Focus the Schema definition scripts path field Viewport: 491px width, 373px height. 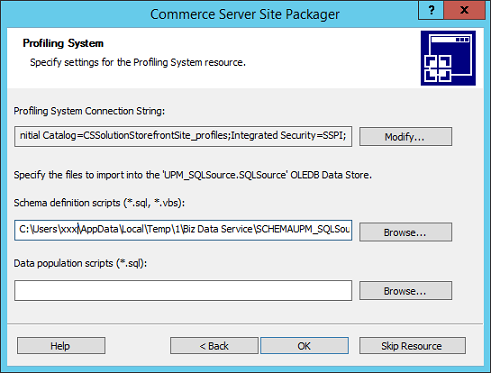click(x=183, y=230)
